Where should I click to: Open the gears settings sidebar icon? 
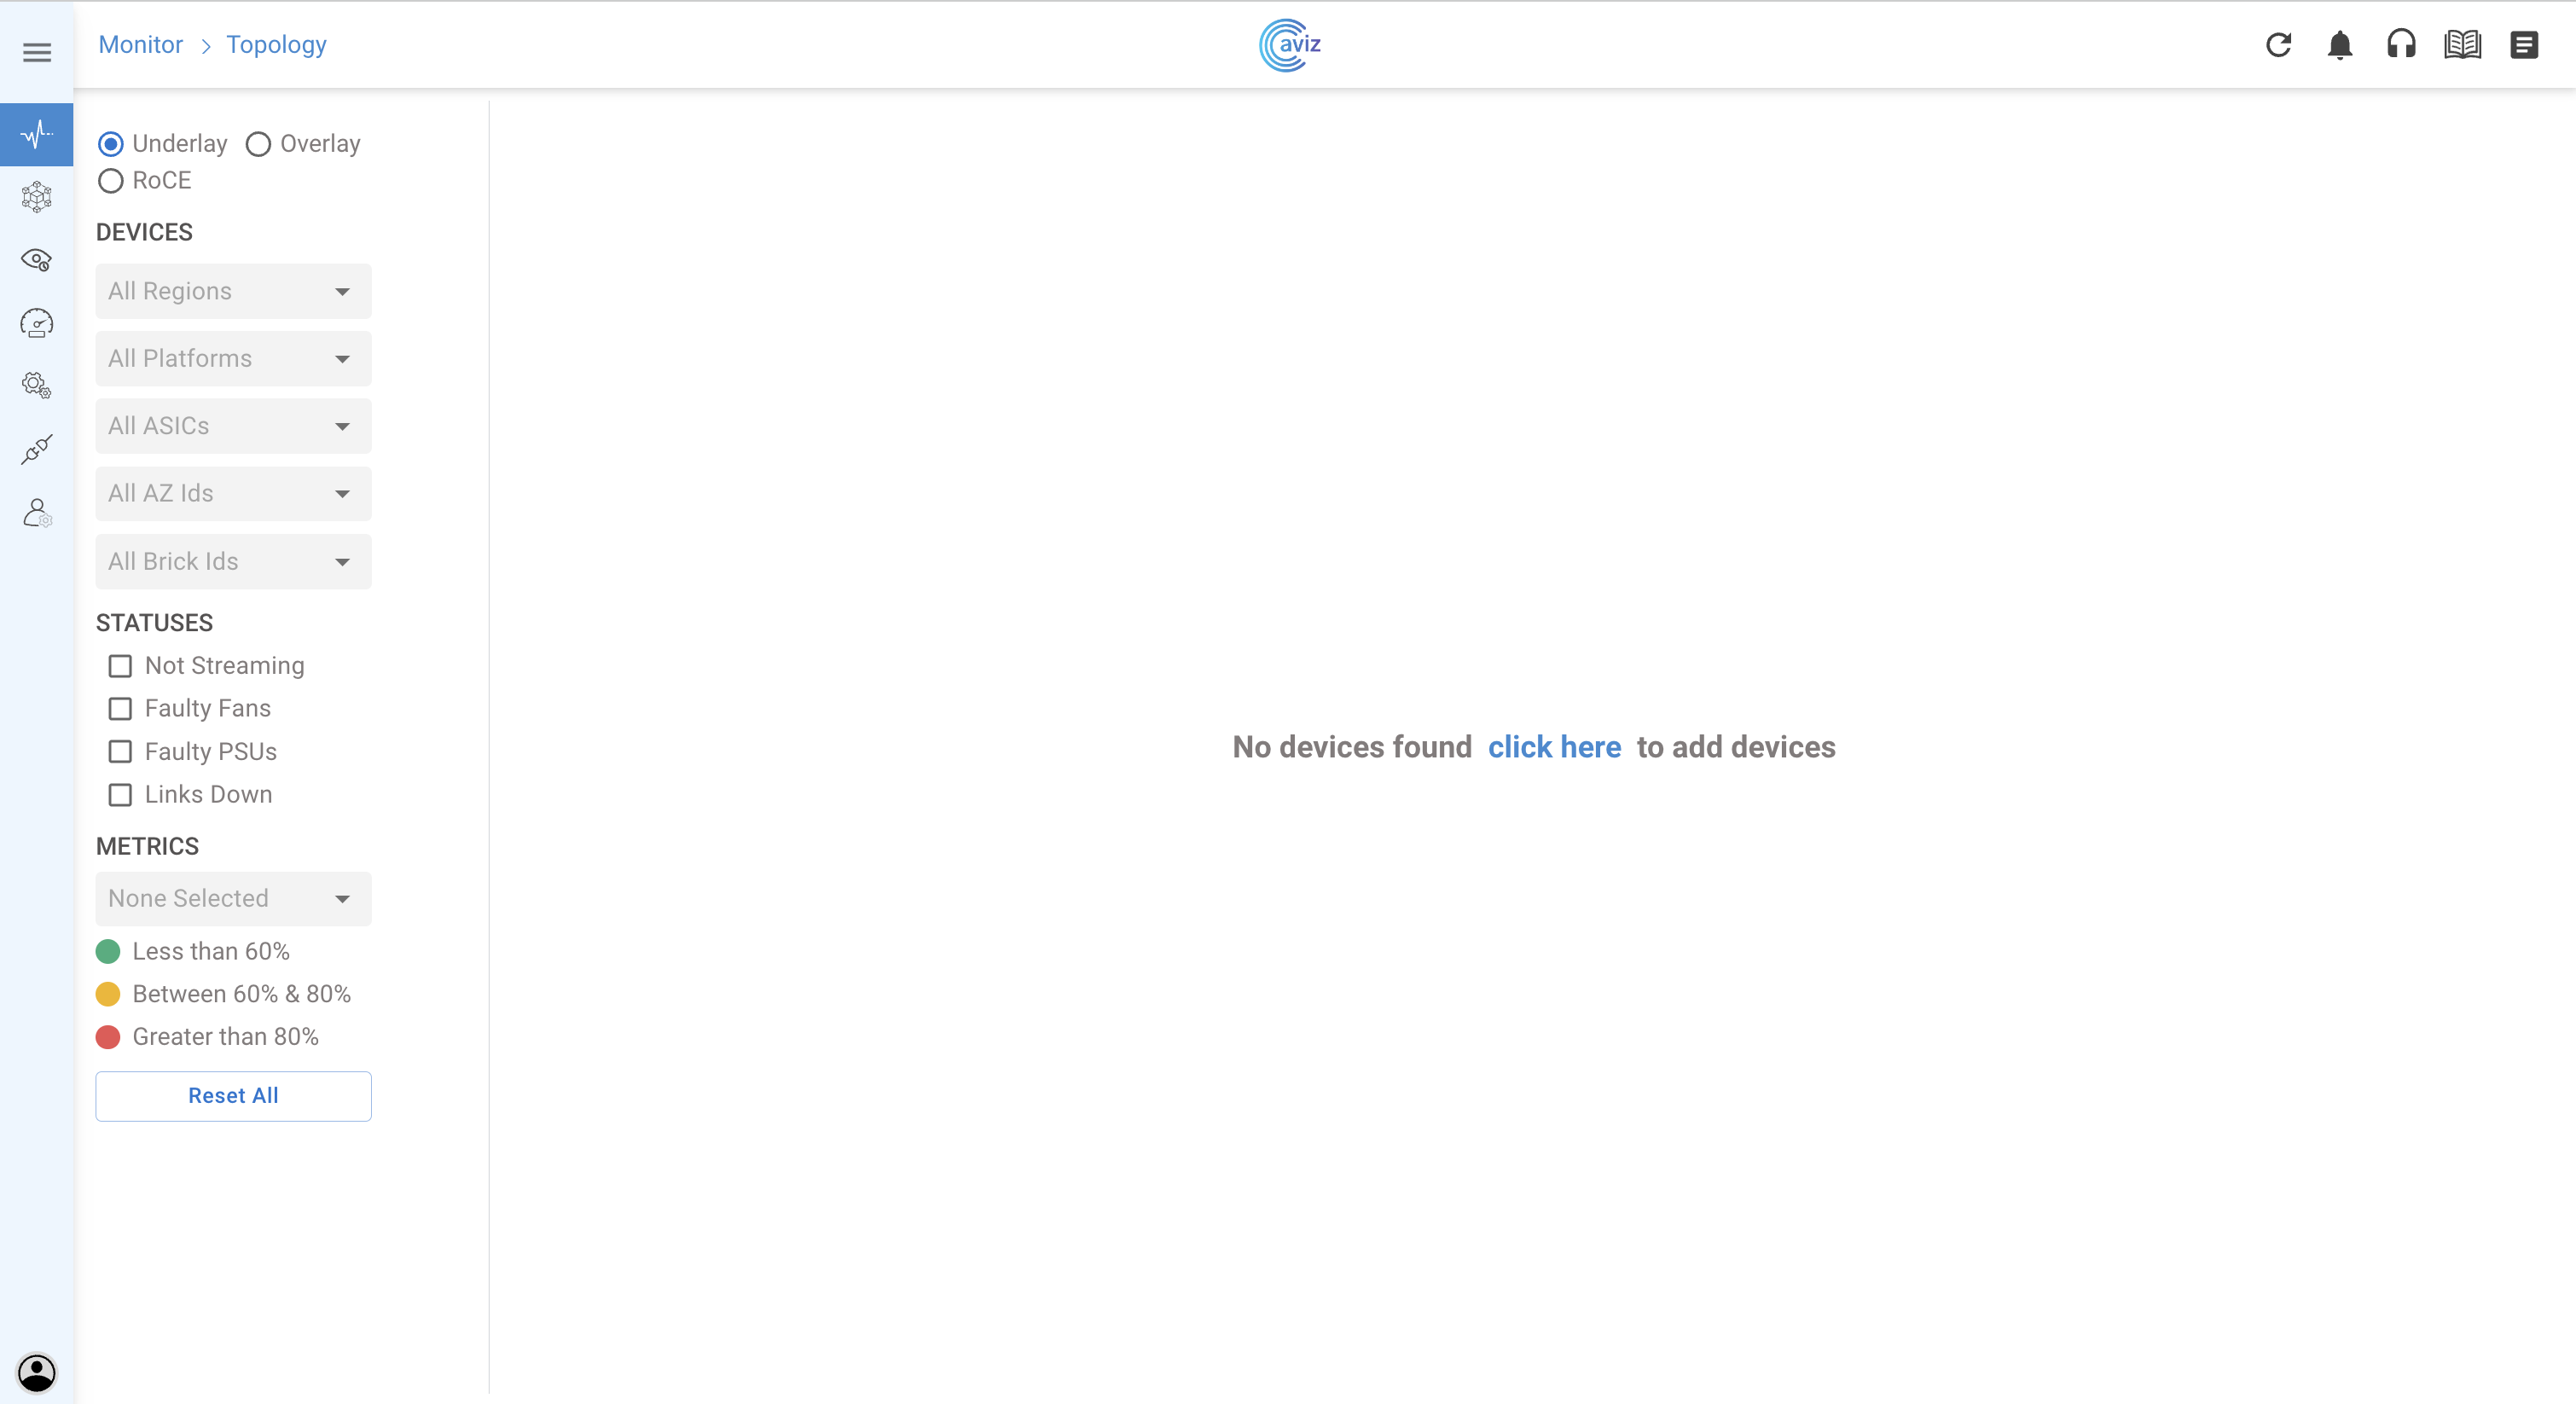(37, 386)
